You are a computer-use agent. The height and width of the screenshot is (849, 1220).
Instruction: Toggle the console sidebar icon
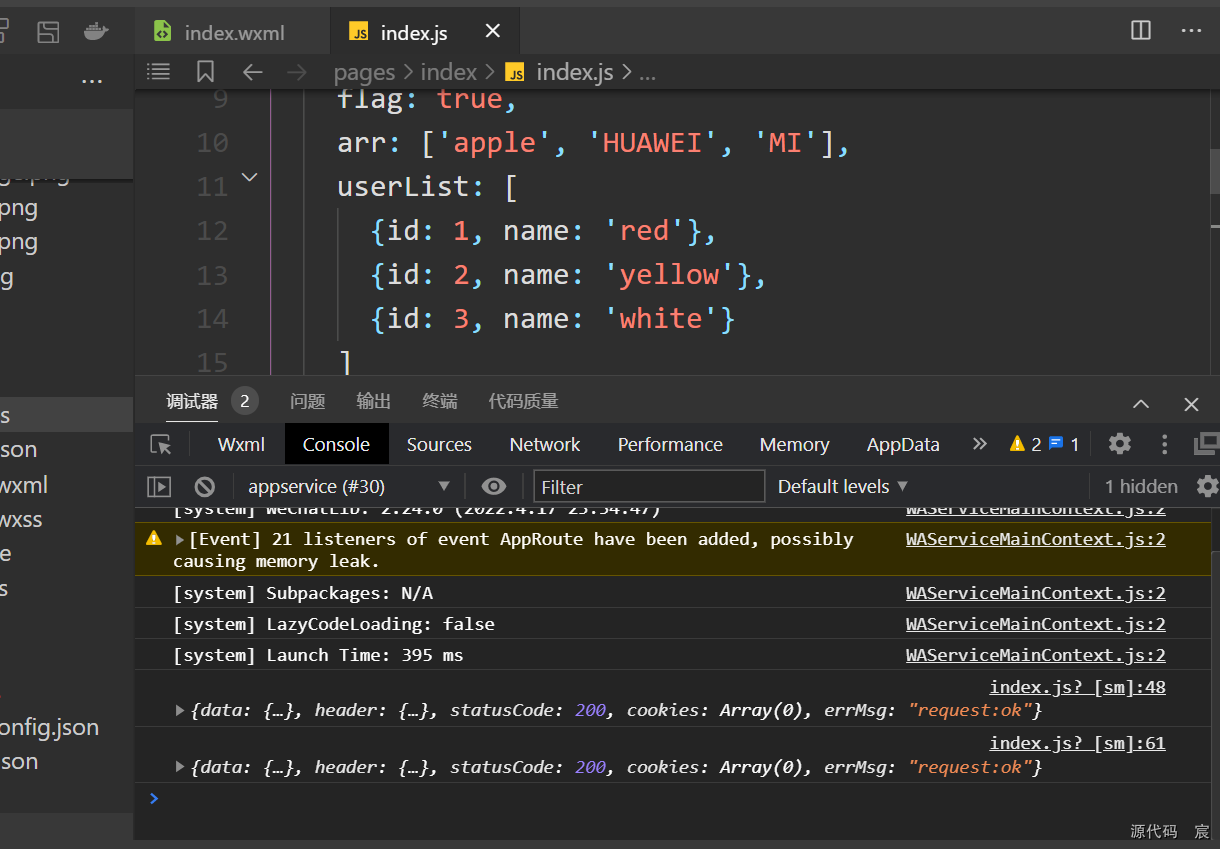(159, 486)
